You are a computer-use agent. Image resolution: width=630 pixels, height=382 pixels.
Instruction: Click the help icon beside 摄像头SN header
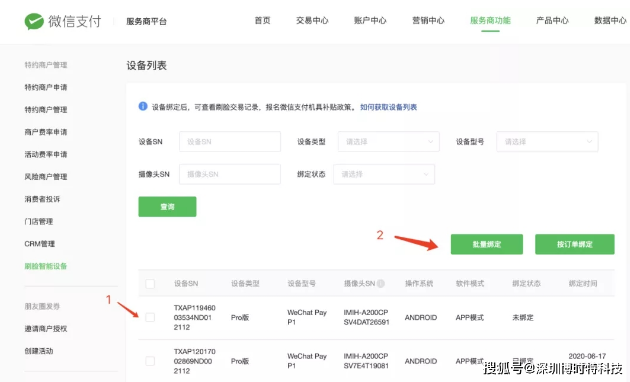click(380, 284)
